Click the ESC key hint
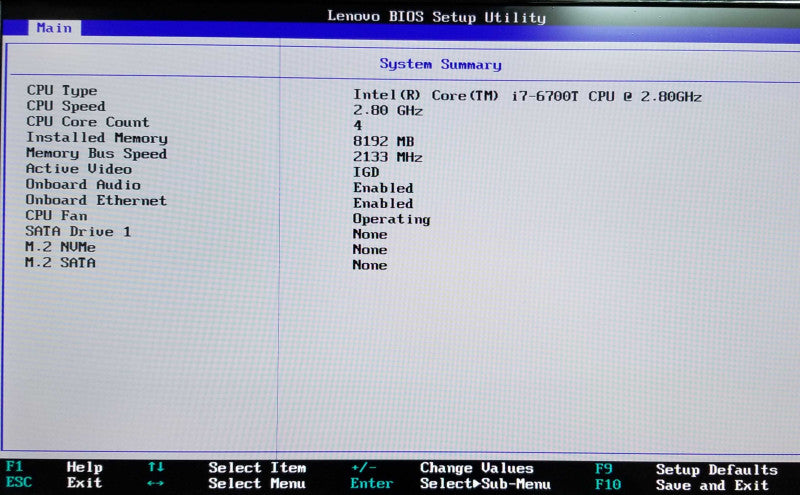The image size is (800, 495). [19, 482]
